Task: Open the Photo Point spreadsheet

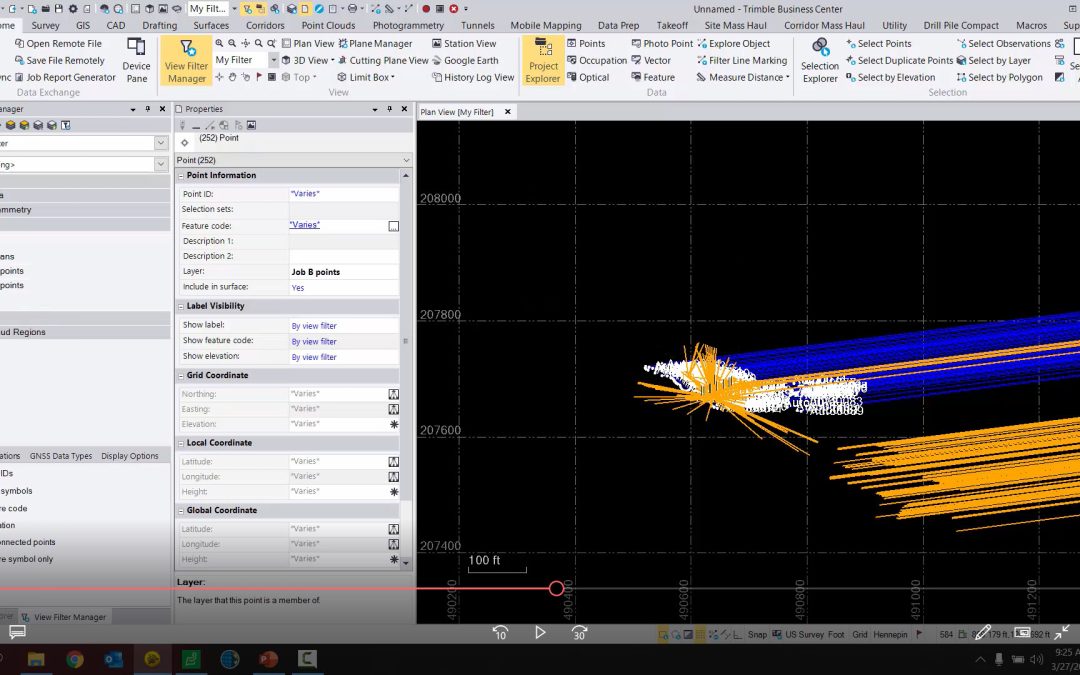Action: (x=662, y=43)
